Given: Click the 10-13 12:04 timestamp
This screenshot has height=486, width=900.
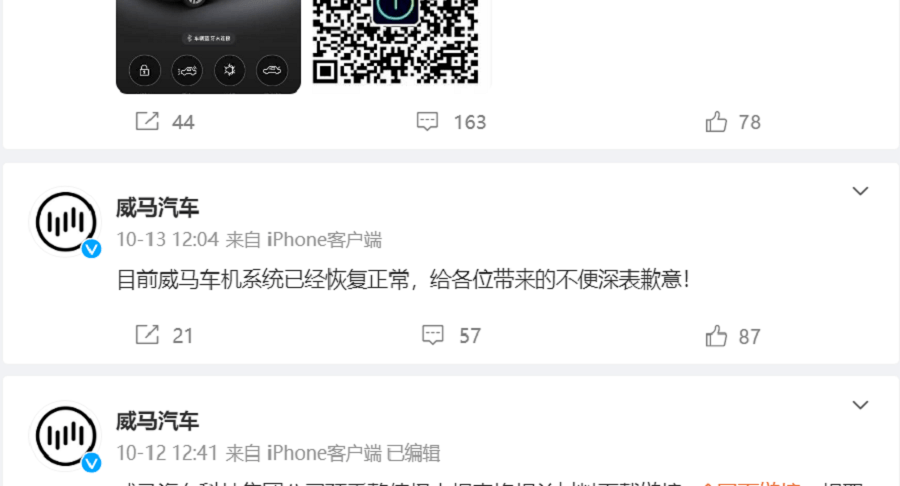Looking at the screenshot, I should click(x=168, y=239).
